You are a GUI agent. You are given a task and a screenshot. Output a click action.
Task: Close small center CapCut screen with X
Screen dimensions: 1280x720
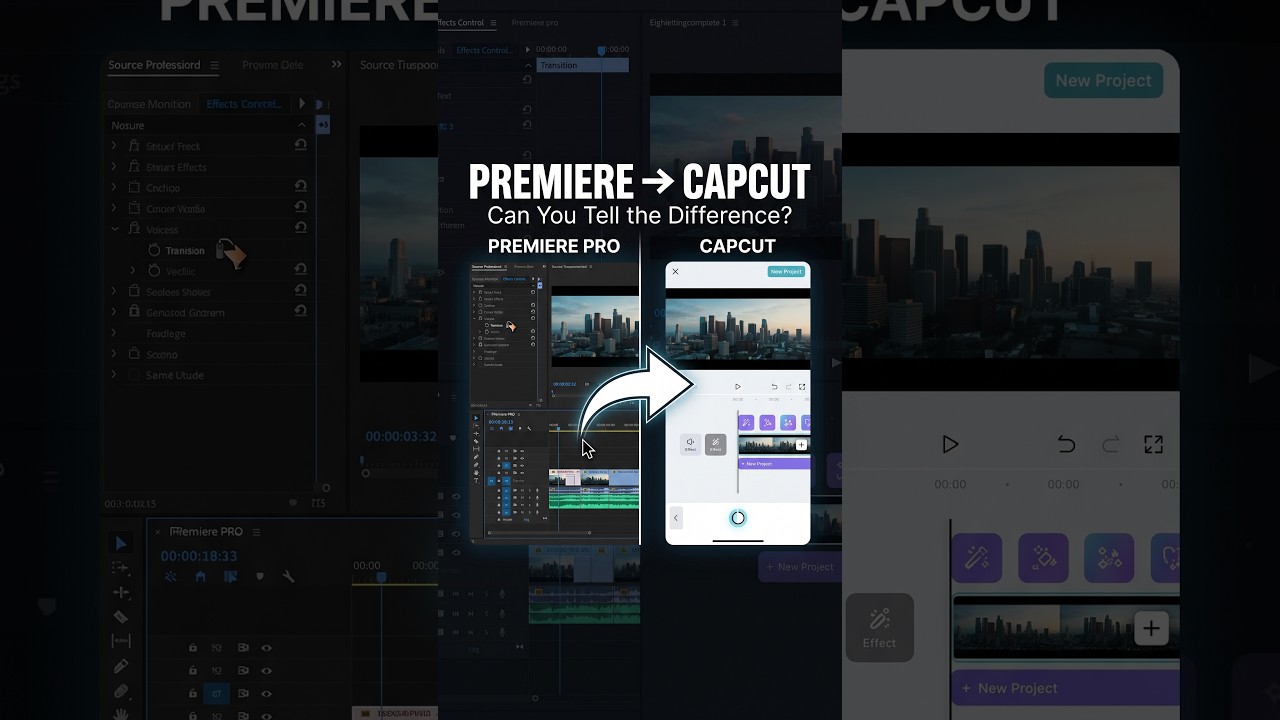click(675, 271)
